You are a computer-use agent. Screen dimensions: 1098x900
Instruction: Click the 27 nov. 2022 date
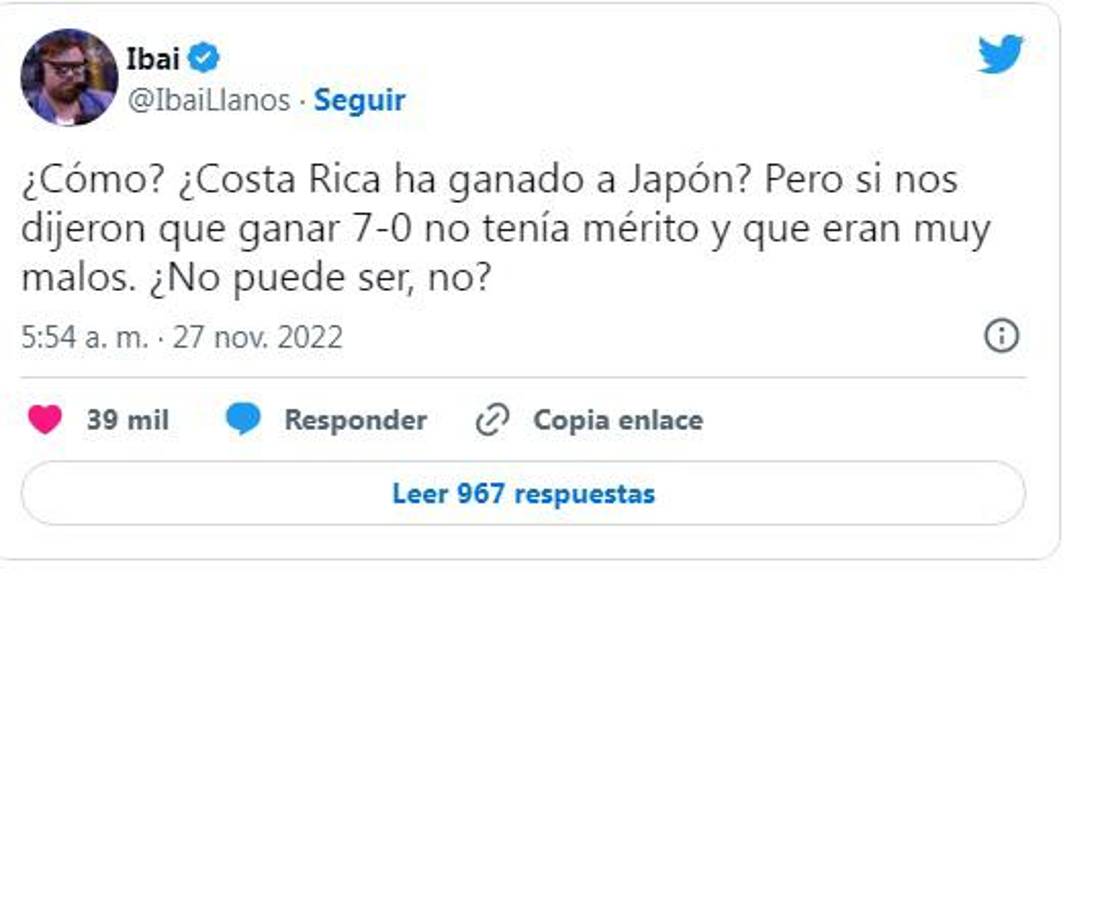point(258,337)
